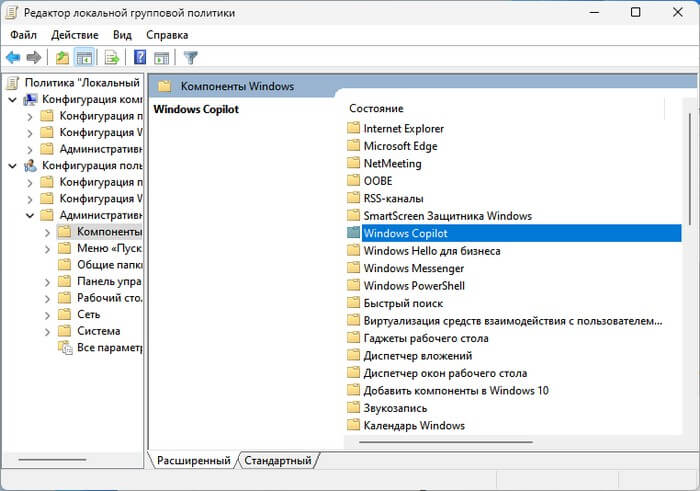Viewport: 700px width, 491px height.
Task: Select Гаджеты рабочего стола entry
Action: tap(426, 338)
